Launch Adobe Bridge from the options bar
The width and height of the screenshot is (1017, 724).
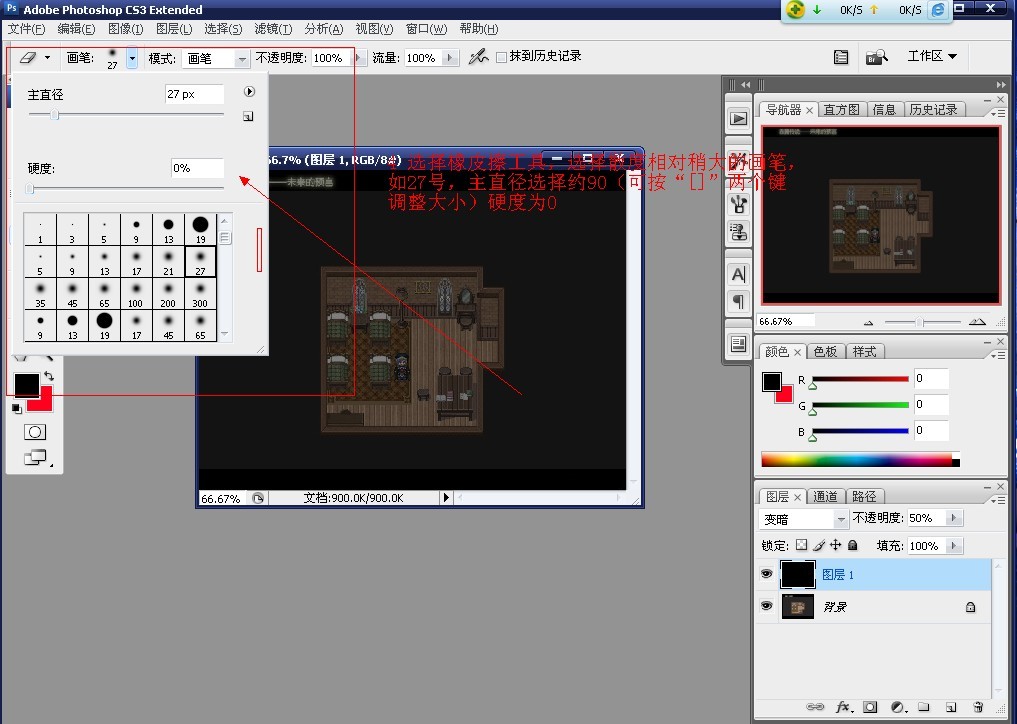tap(876, 57)
